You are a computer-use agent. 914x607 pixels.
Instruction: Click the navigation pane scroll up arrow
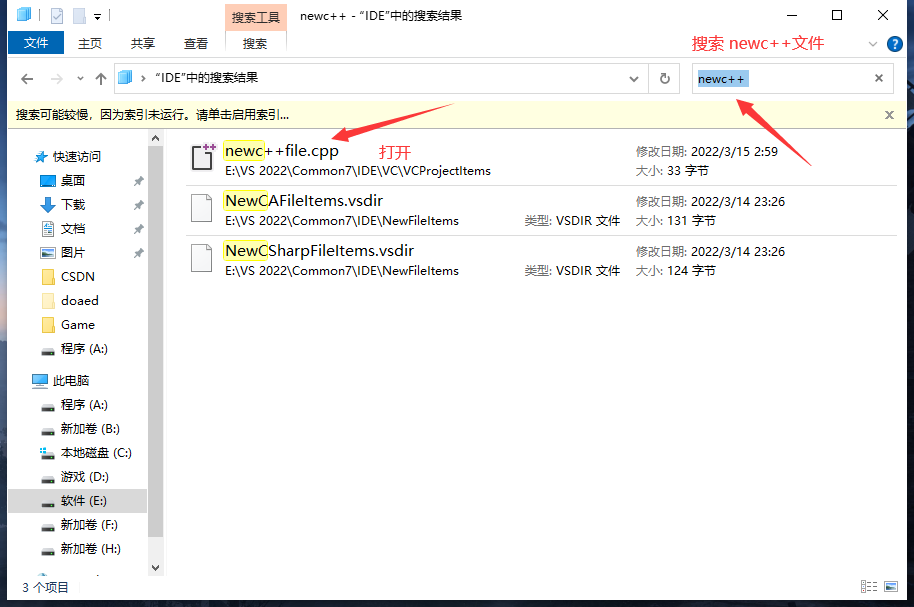click(155, 138)
